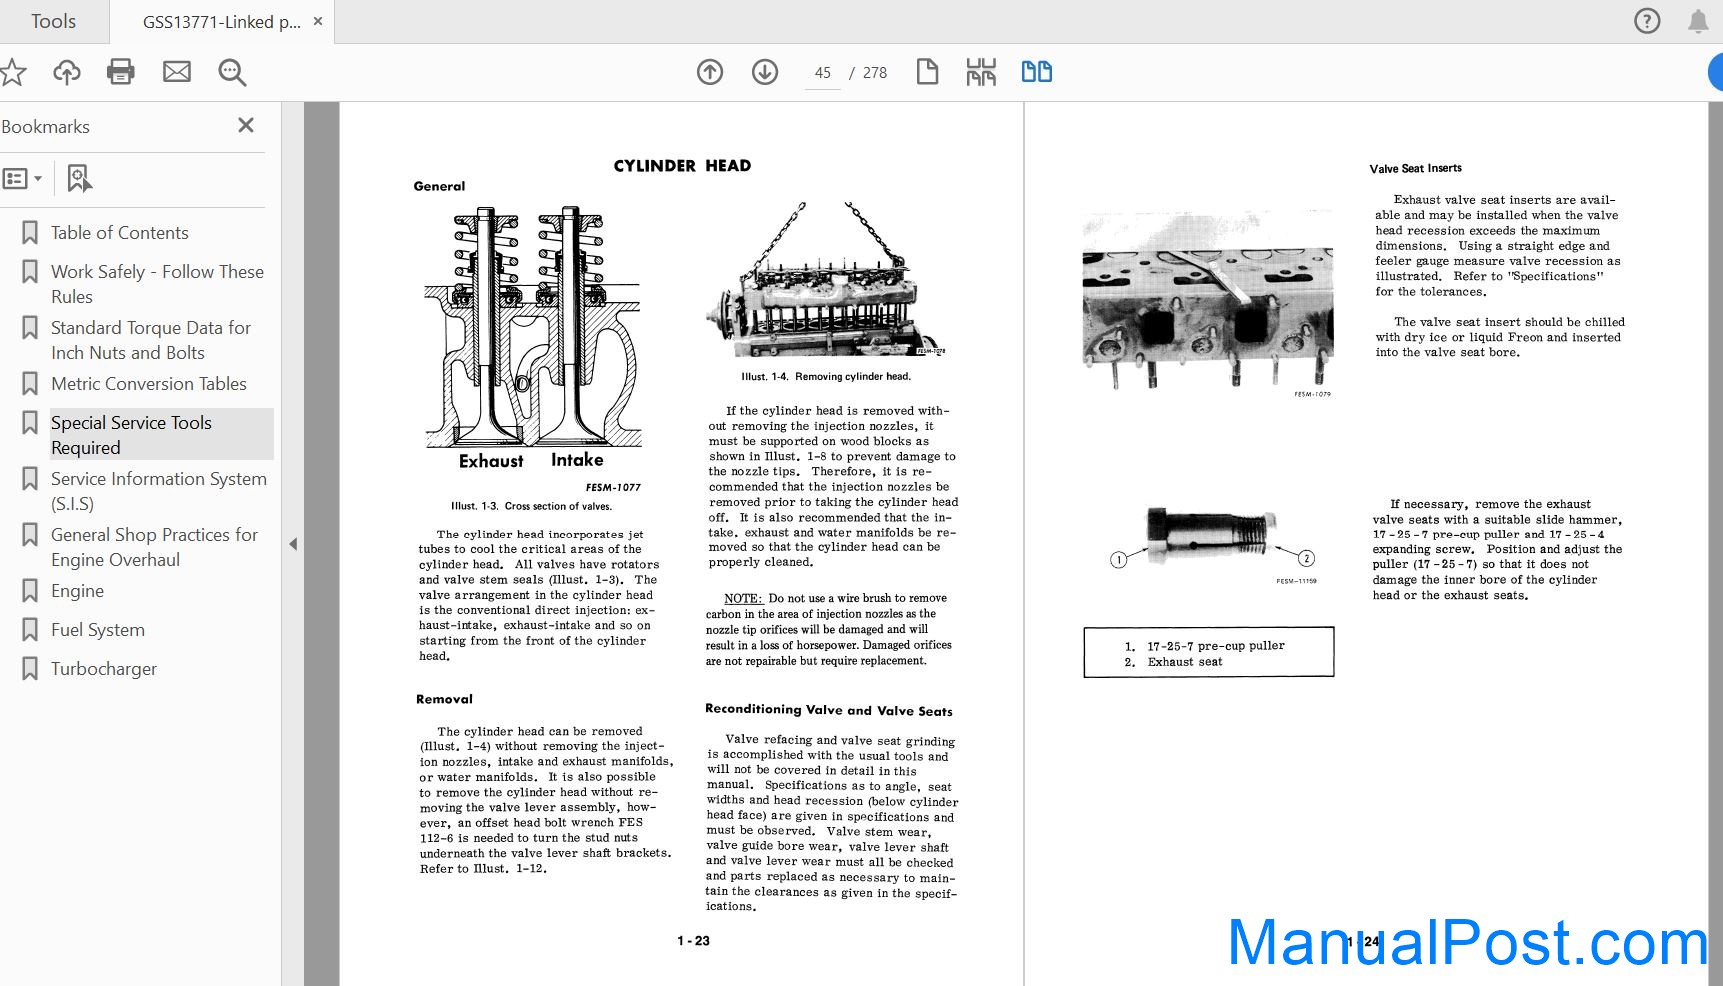The height and width of the screenshot is (986, 1723).
Task: Click bookmark icon beside Table of Contents
Action: point(30,233)
